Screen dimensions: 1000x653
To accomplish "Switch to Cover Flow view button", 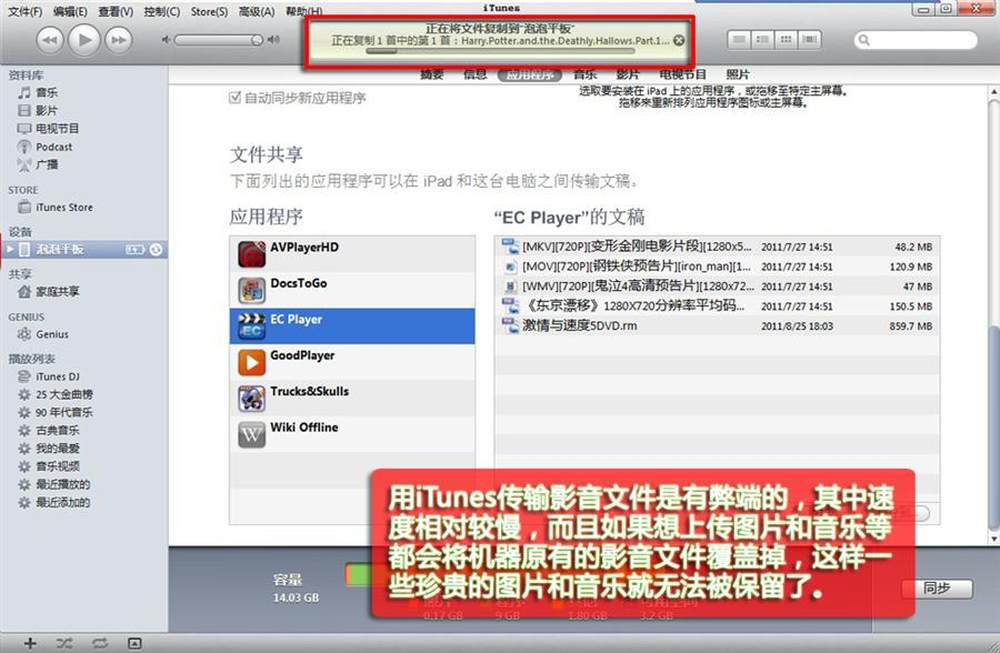I will pos(809,40).
